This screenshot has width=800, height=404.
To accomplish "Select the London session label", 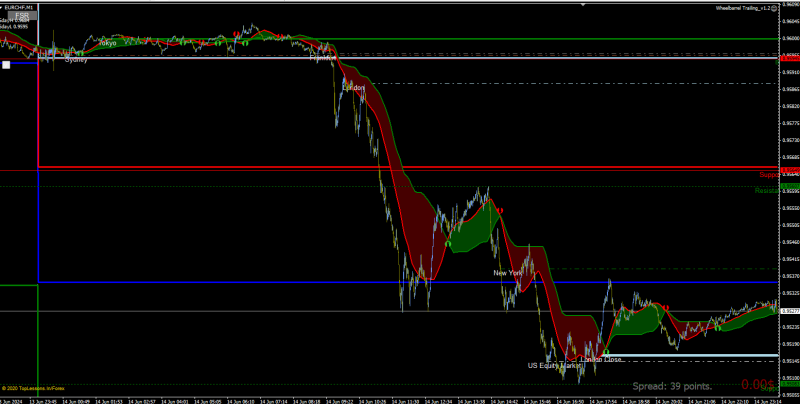I will click(354, 88).
